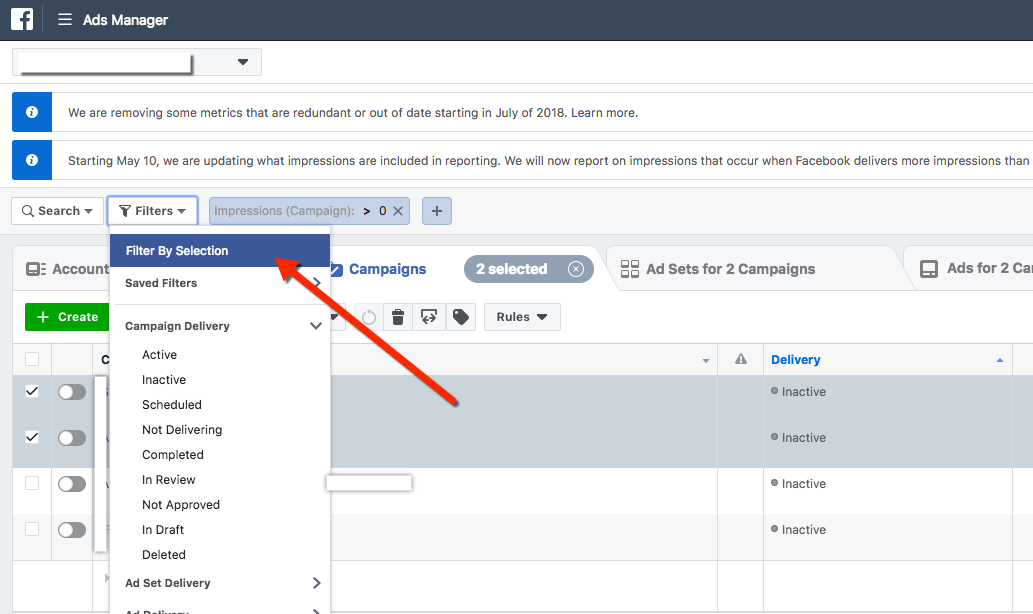Switch on the fourth campaign toggle
This screenshot has height=614, width=1033.
click(72, 530)
